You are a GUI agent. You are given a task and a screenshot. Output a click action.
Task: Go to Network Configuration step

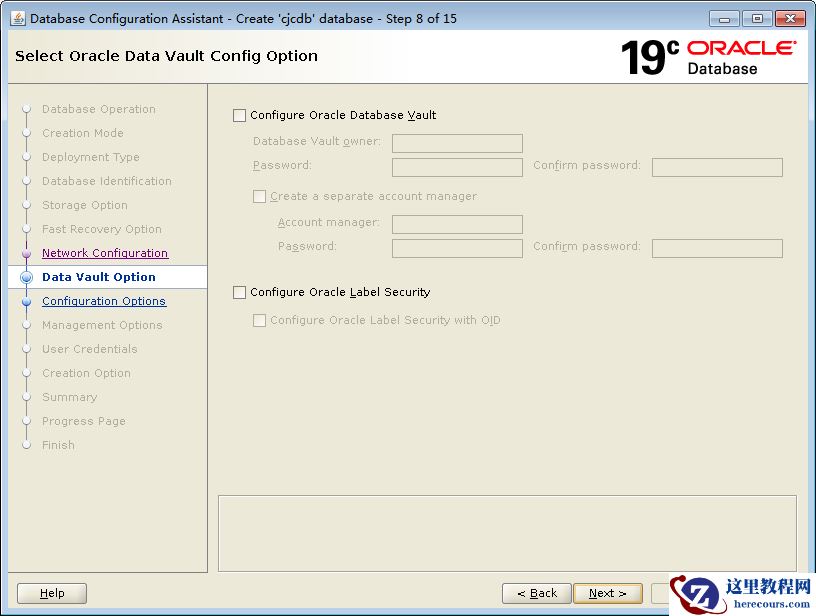point(105,253)
